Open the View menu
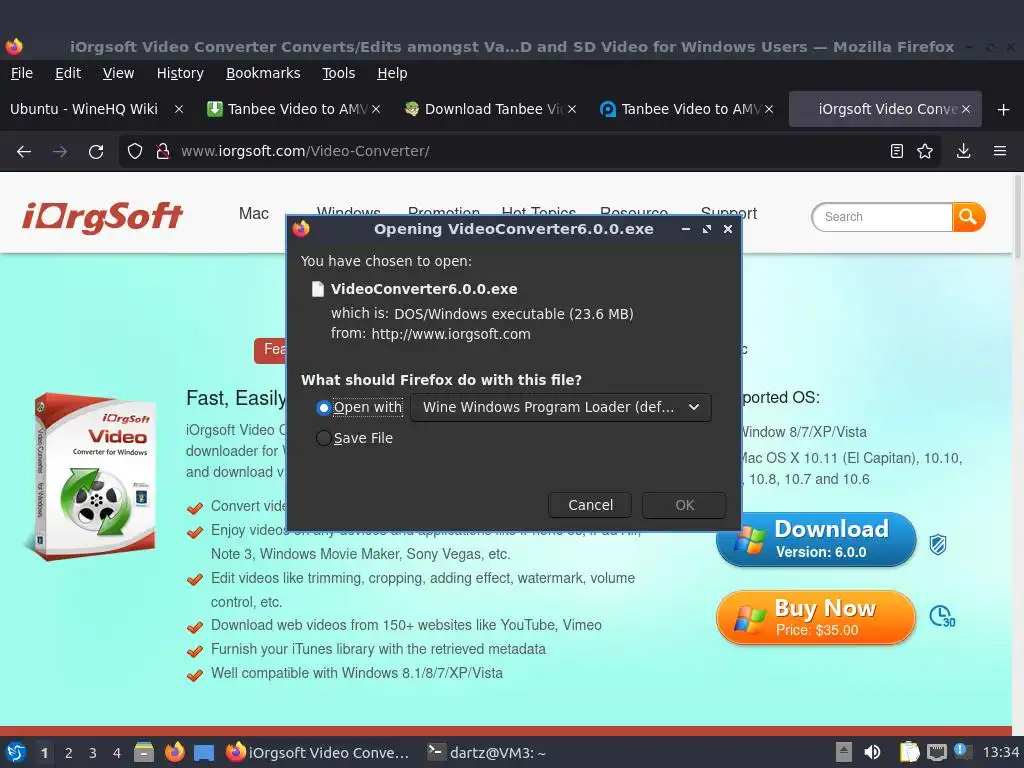Viewport: 1024px width, 768px height. pyautogui.click(x=118, y=73)
